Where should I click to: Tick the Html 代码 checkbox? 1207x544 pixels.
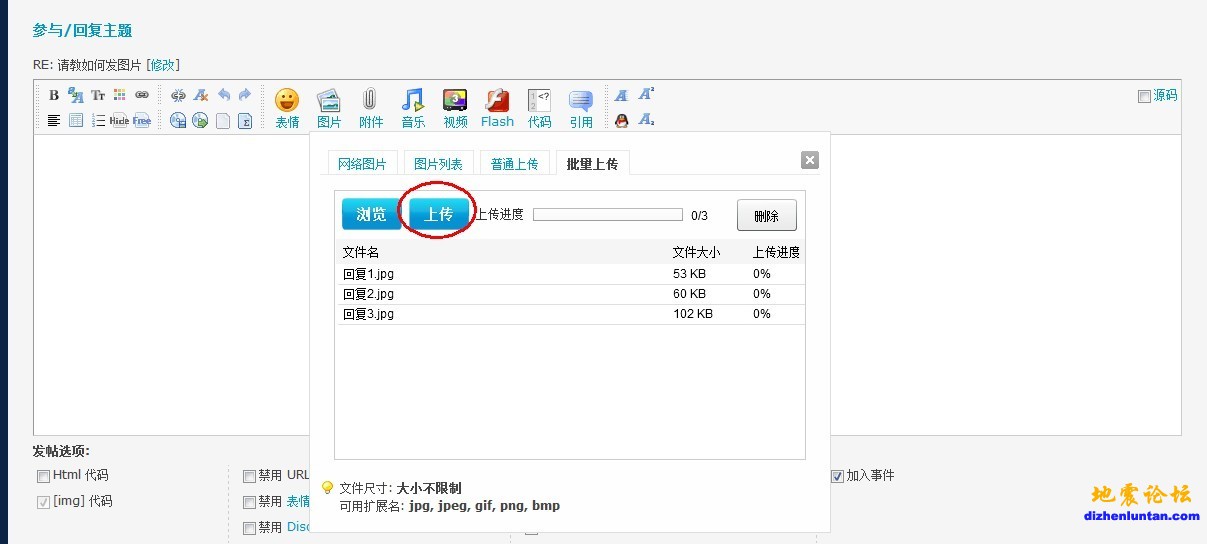(43, 476)
